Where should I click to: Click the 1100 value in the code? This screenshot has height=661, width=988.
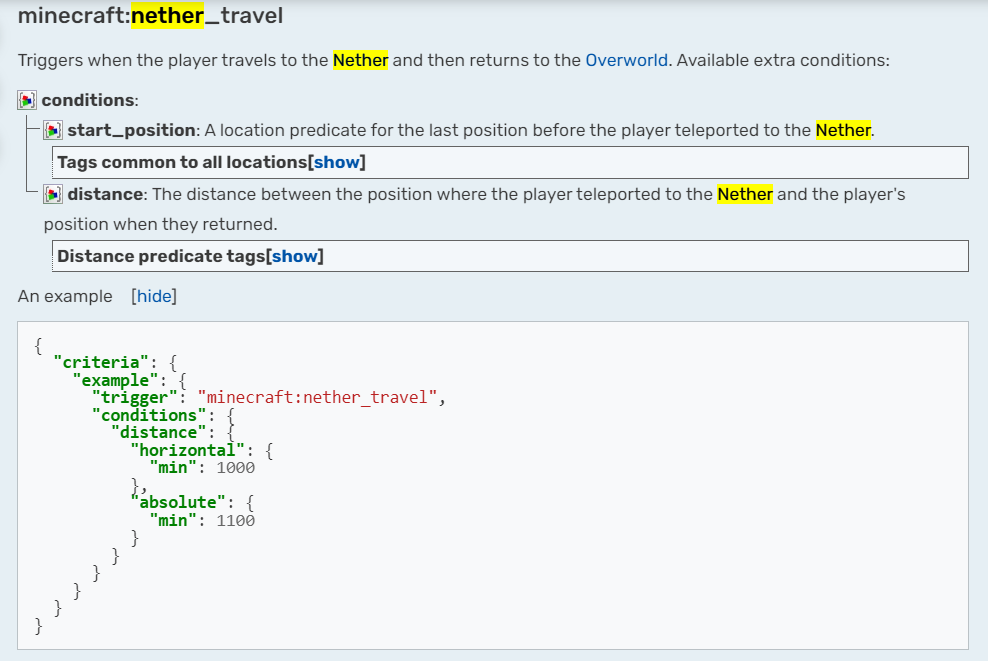pos(236,520)
